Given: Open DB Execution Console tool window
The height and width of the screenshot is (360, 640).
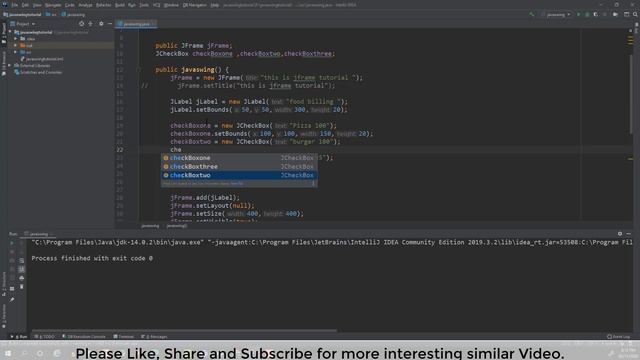Looking at the screenshot, I should 84,337.
